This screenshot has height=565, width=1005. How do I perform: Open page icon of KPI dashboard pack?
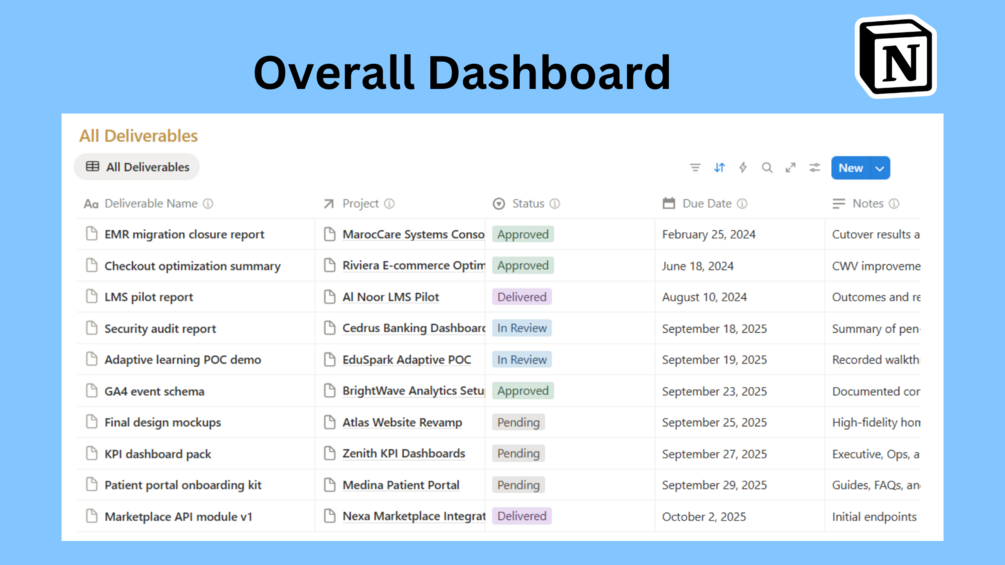click(x=92, y=454)
